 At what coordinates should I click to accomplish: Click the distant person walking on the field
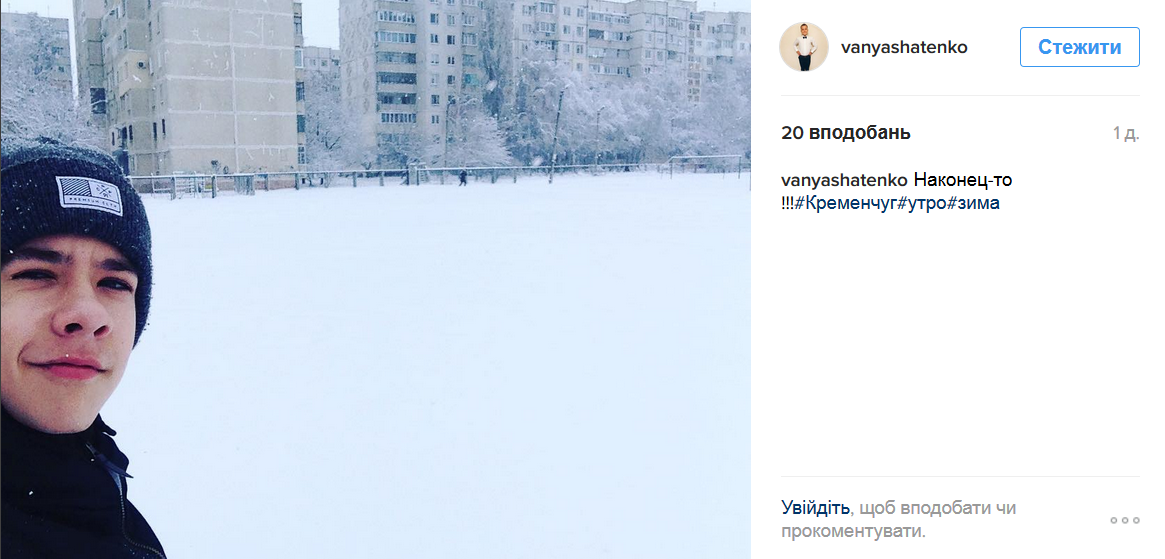coord(462,178)
